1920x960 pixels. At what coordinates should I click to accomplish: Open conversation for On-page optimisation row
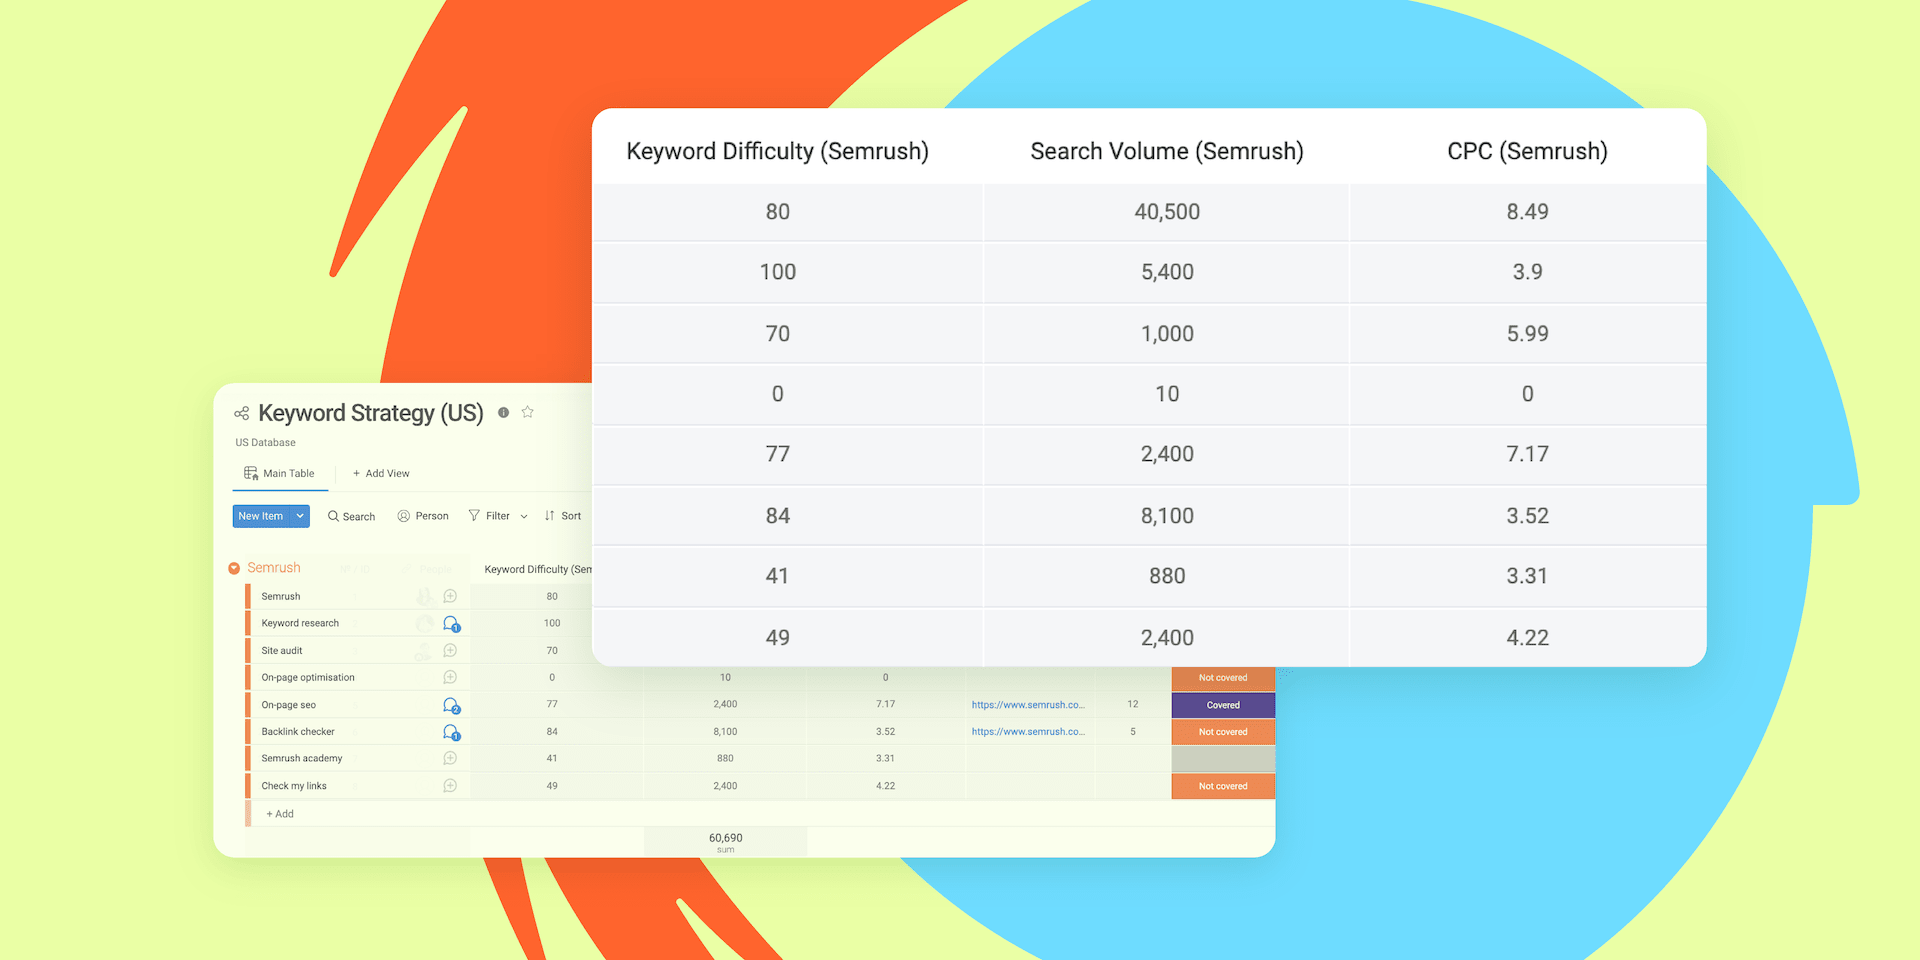[x=450, y=677]
